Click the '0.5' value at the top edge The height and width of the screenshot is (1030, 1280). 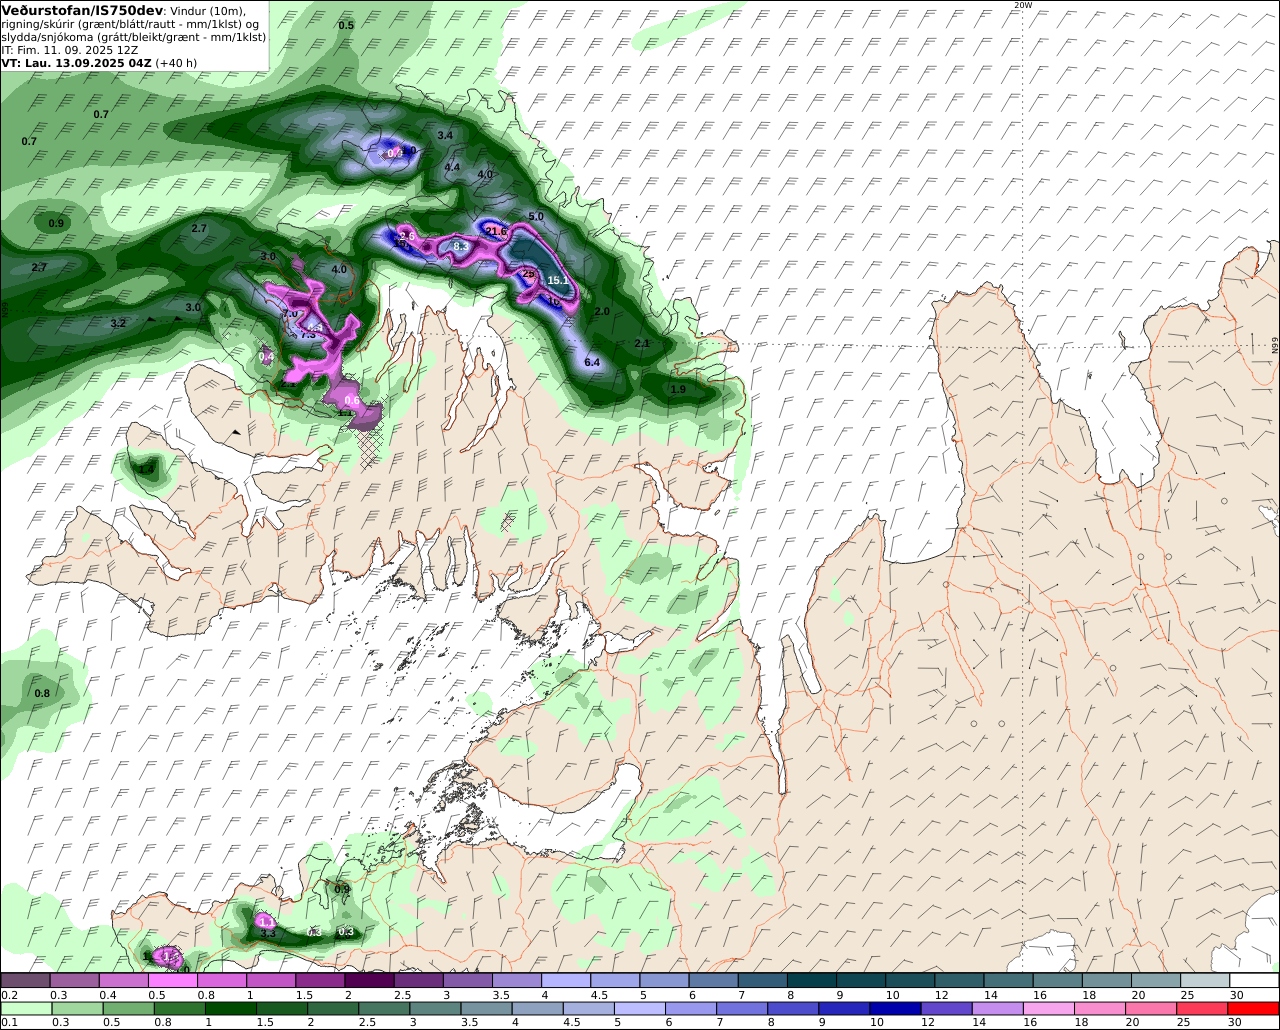tap(346, 25)
